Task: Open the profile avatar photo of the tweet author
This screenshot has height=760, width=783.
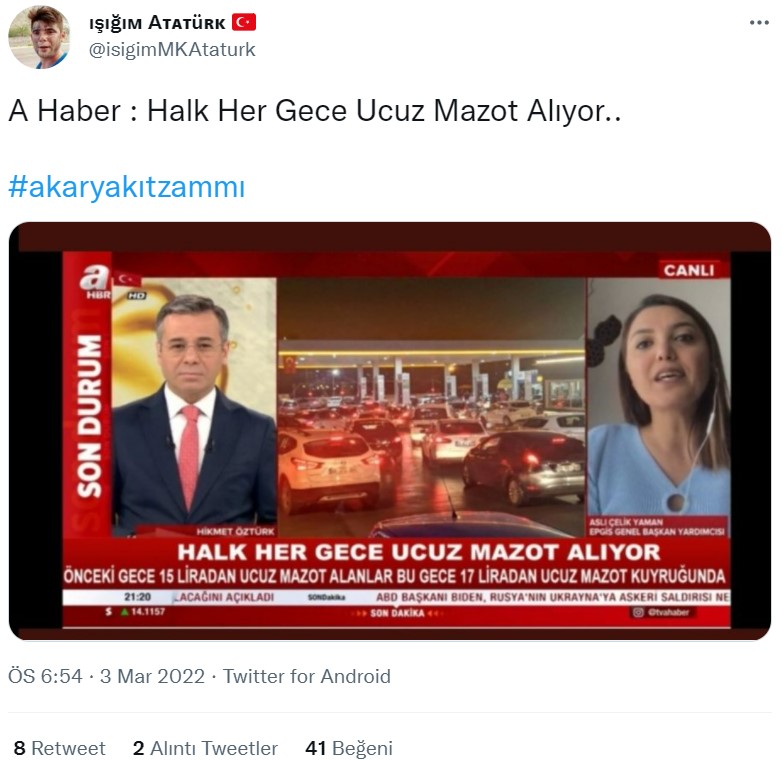Action: (x=39, y=37)
